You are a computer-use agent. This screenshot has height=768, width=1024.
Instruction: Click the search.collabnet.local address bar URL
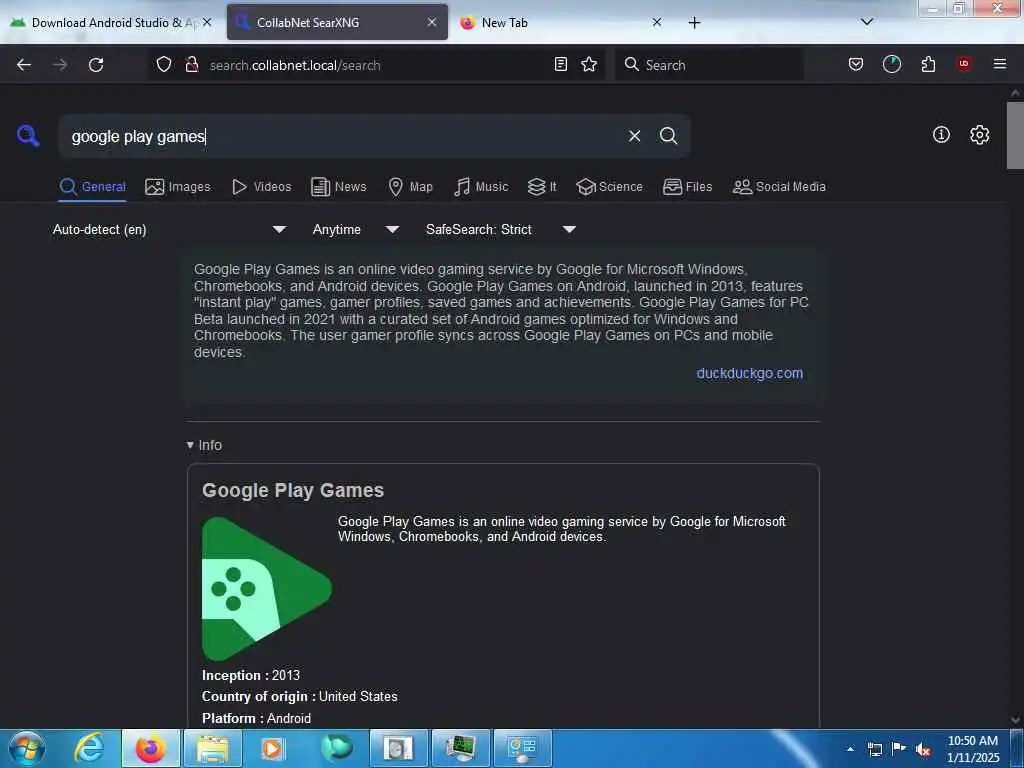(x=295, y=65)
